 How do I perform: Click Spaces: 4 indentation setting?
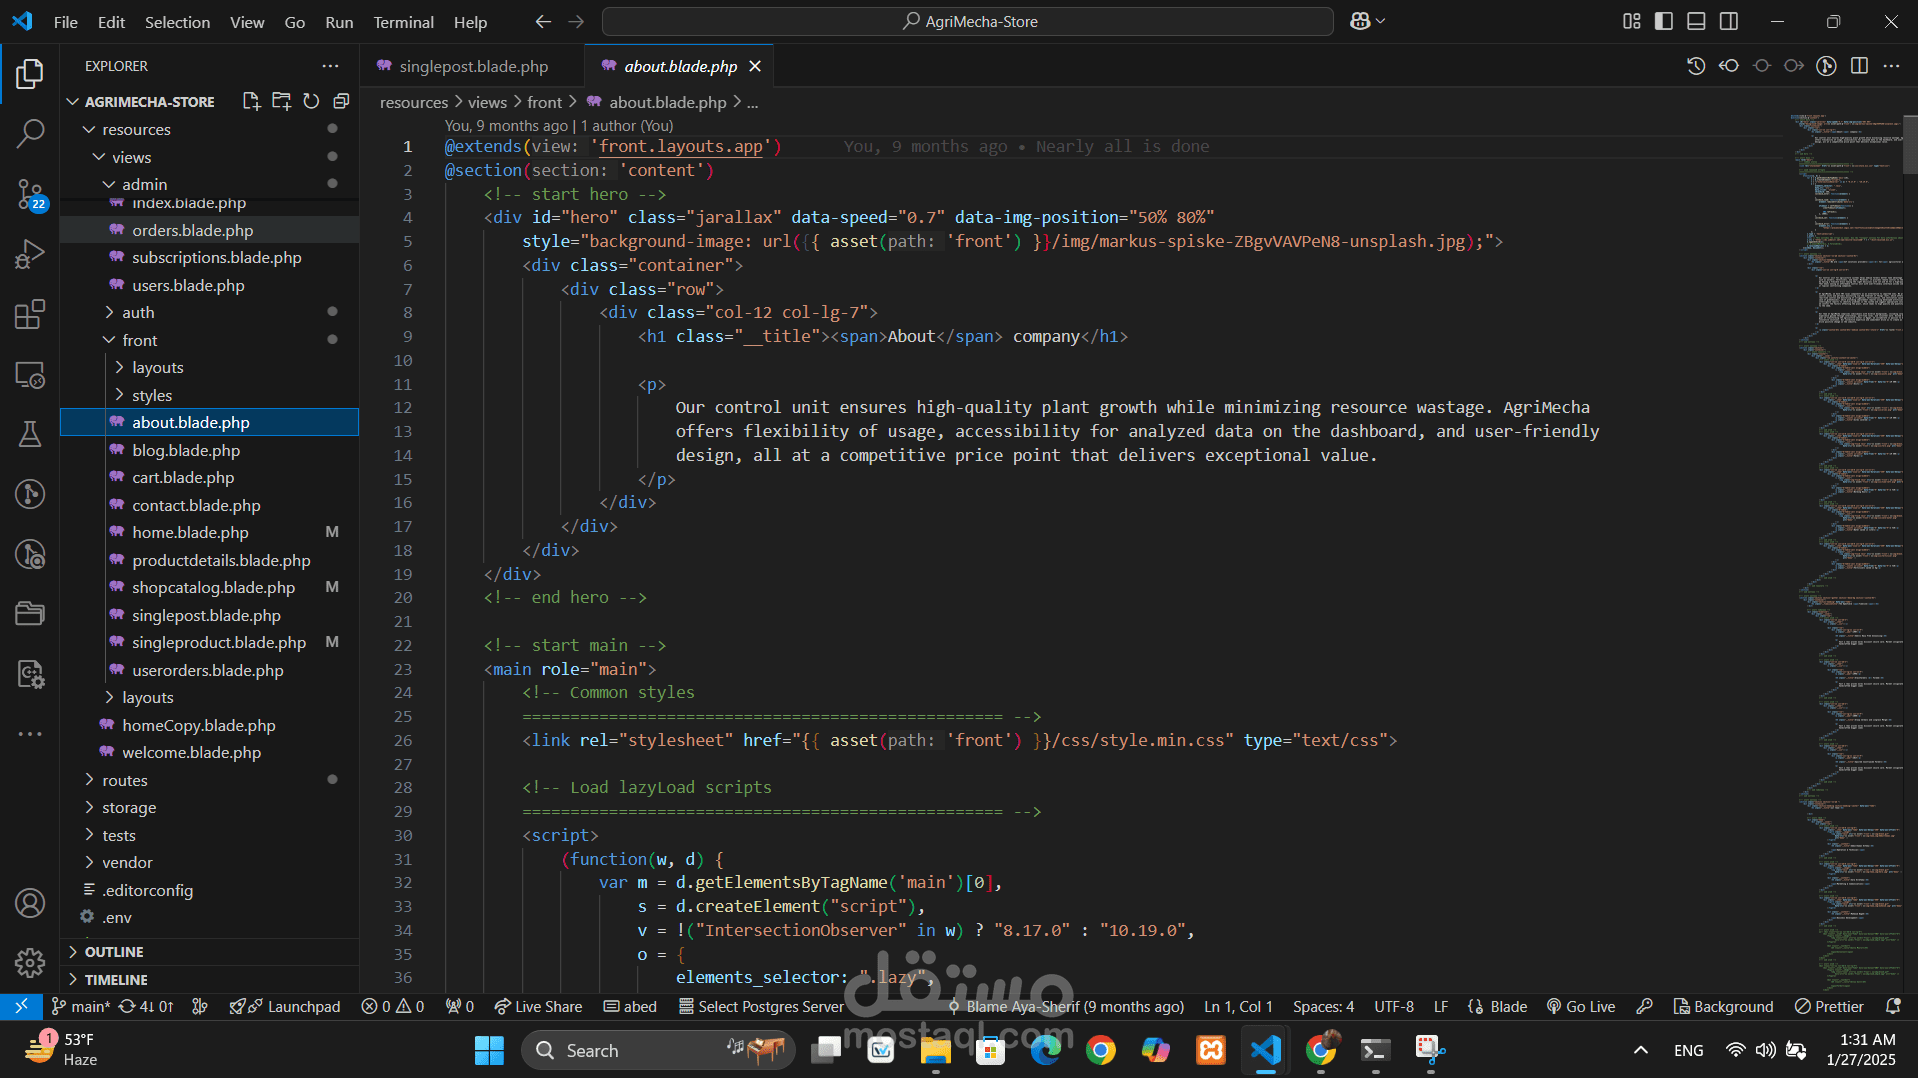pos(1323,1006)
